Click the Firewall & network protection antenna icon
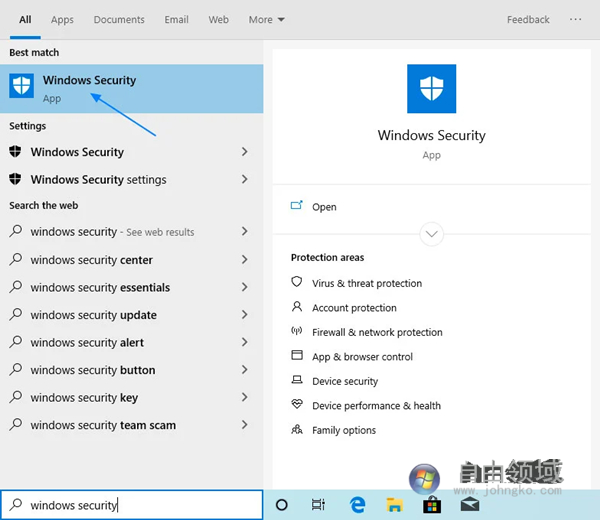This screenshot has height=520, width=600. [297, 331]
